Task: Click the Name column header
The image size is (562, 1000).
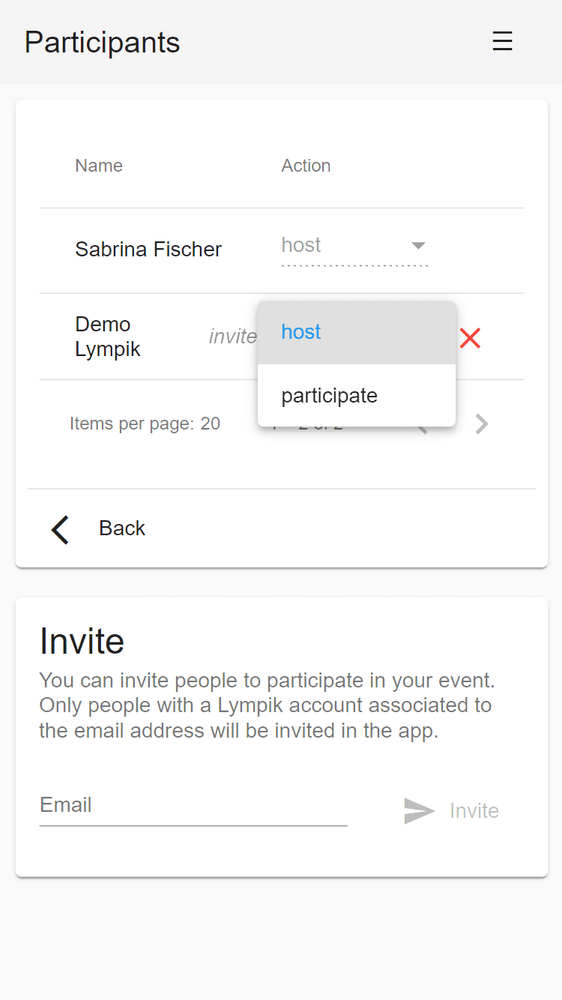Action: coord(99,166)
